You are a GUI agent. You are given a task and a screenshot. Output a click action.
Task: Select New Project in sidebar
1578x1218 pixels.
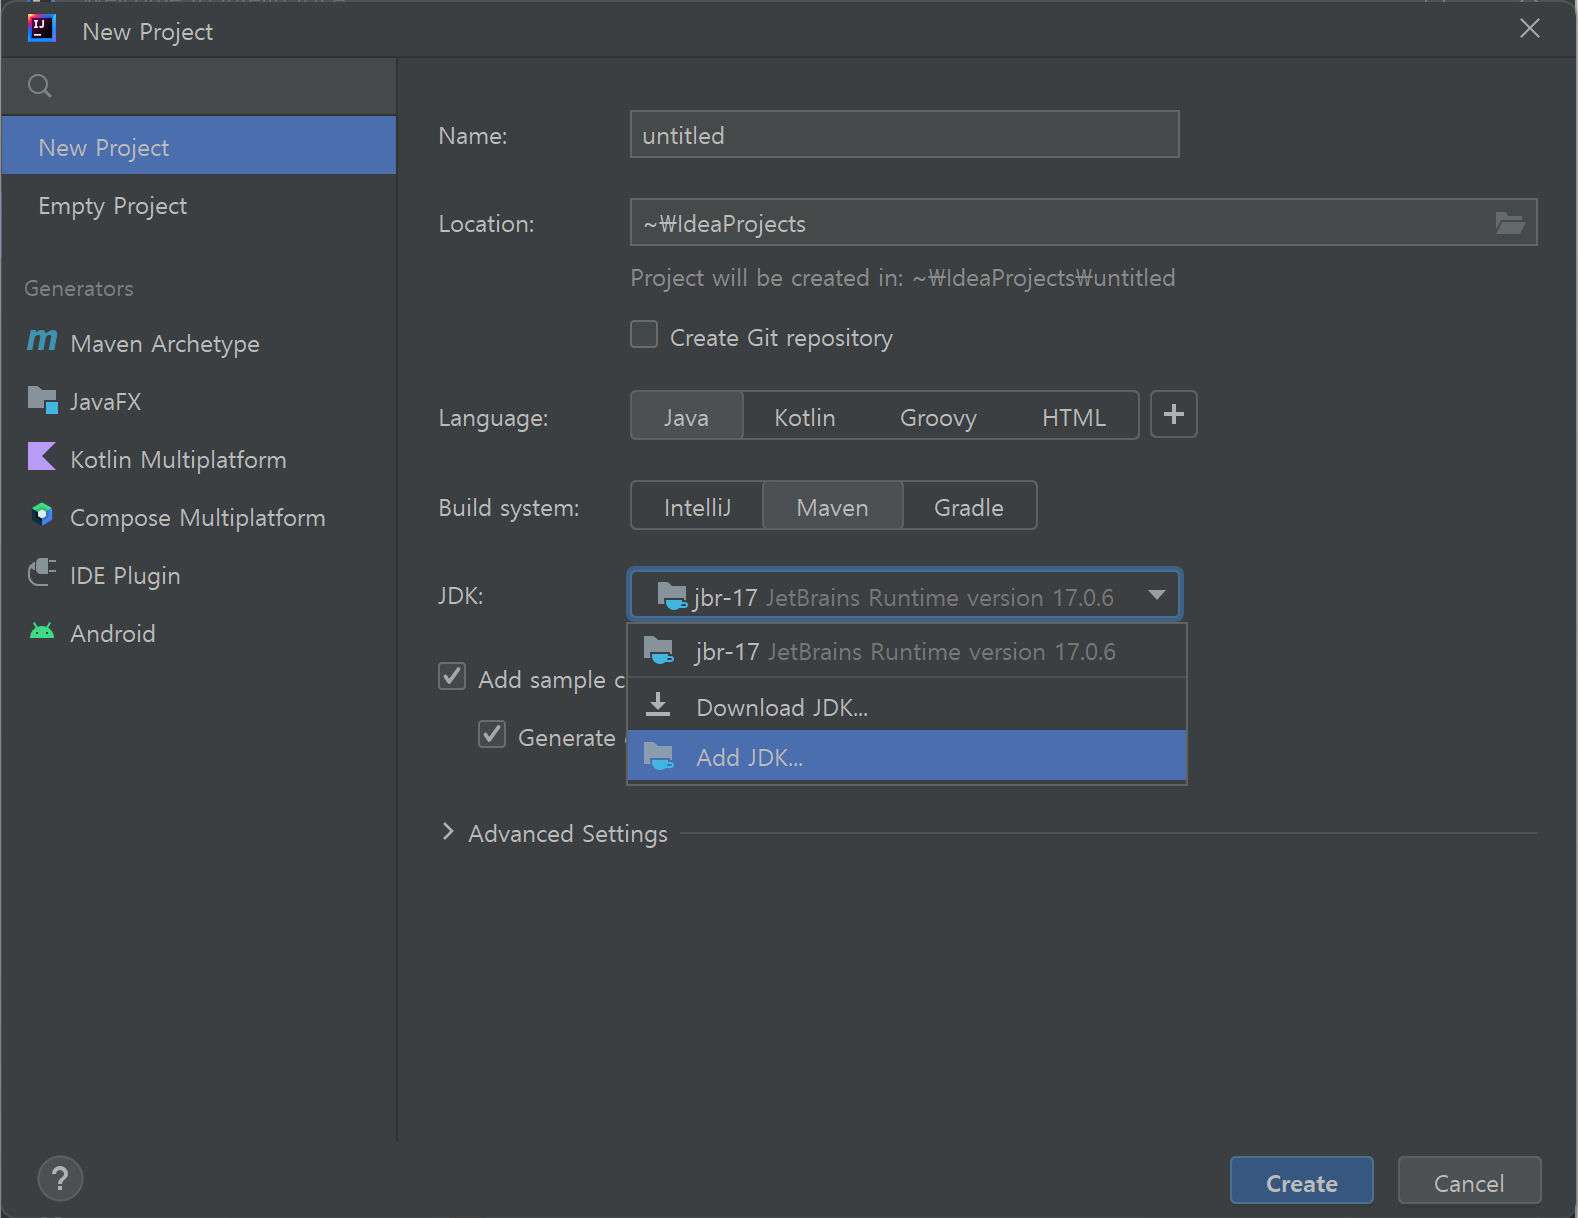199,146
